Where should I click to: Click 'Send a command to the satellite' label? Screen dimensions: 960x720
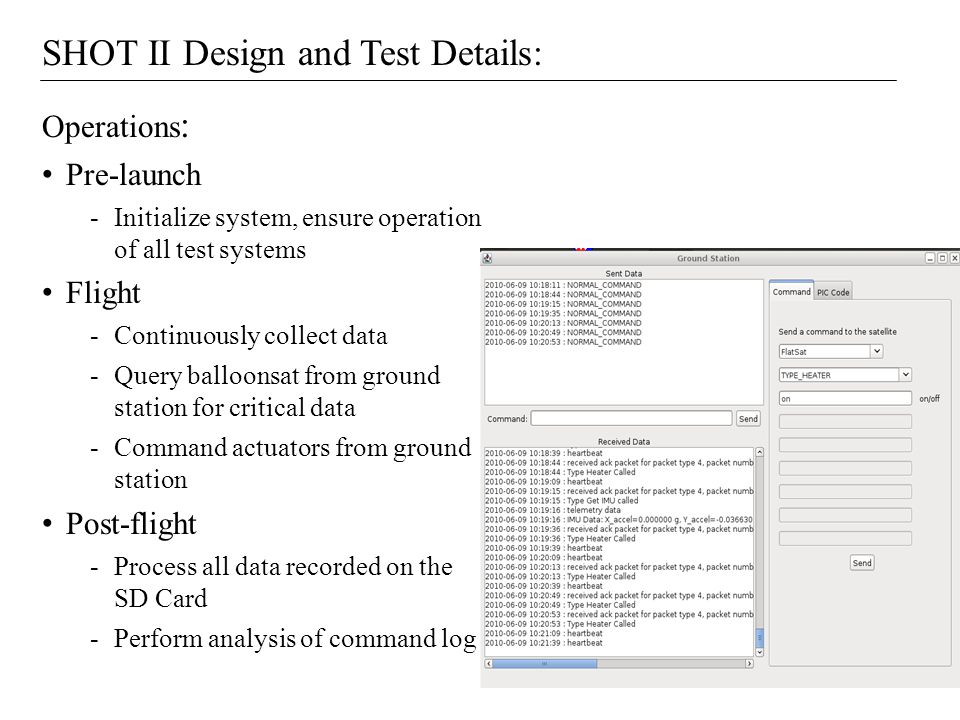(837, 332)
